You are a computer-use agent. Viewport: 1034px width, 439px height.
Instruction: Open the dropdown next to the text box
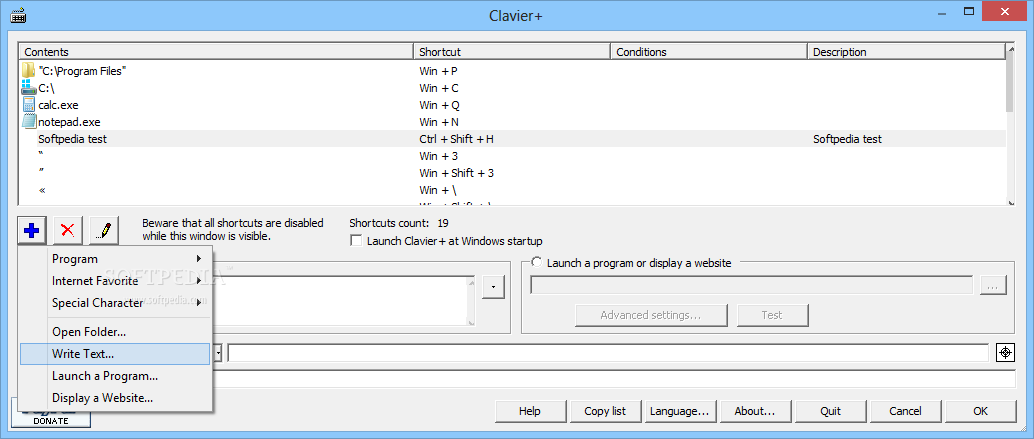tap(493, 287)
